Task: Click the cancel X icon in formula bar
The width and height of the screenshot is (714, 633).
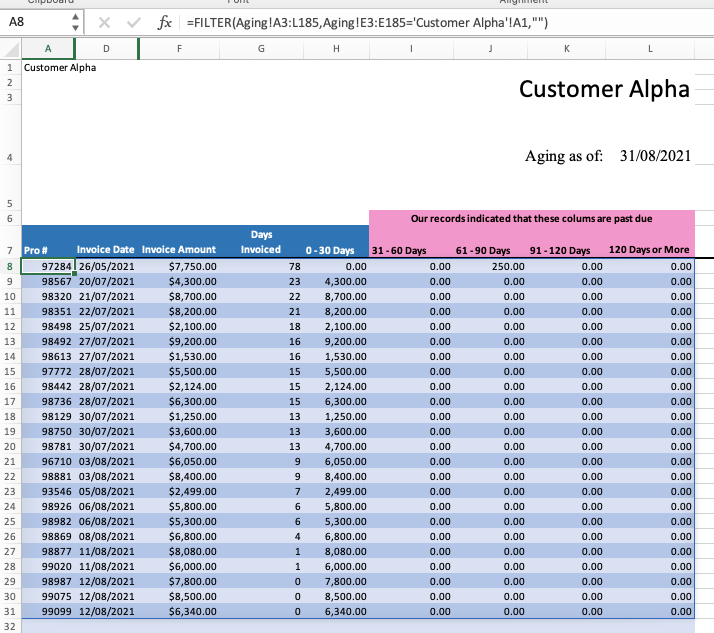Action: tap(104, 22)
